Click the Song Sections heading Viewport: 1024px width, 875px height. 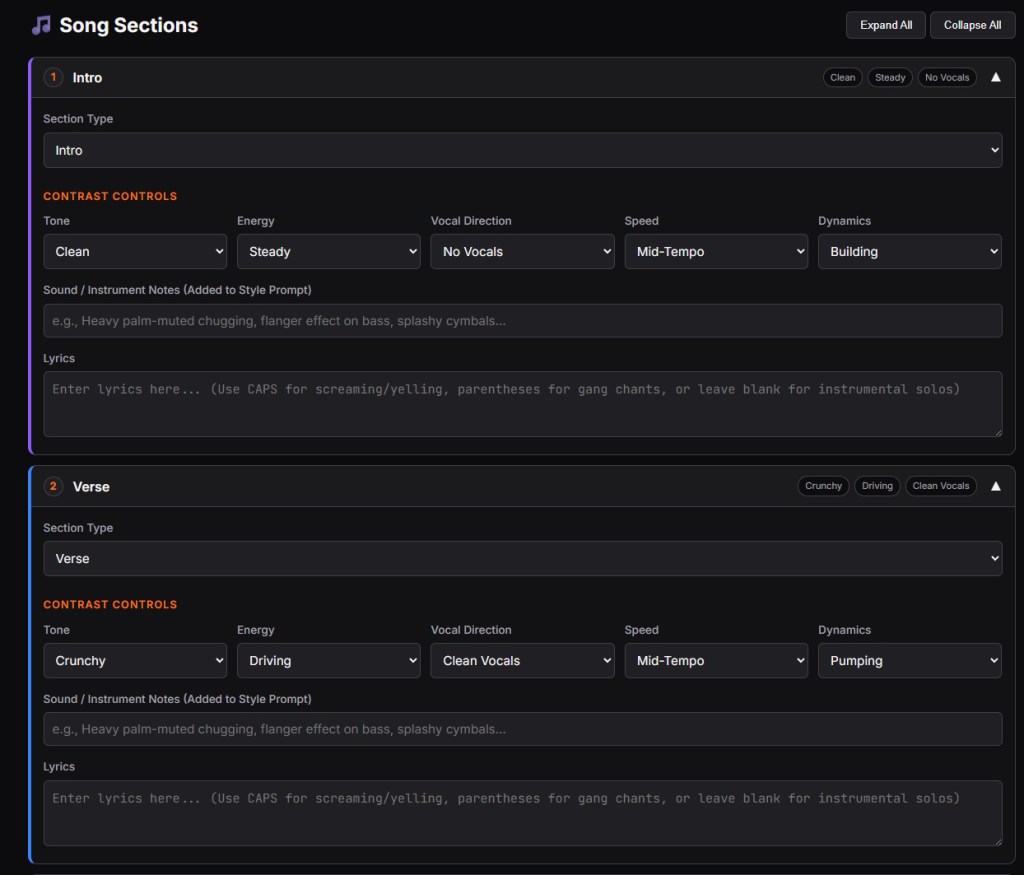click(129, 25)
